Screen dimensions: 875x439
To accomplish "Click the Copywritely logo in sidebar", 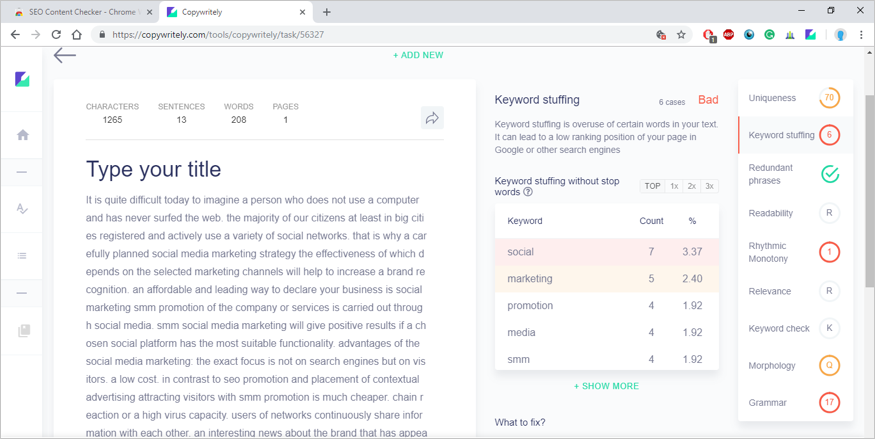I will click(x=22, y=79).
